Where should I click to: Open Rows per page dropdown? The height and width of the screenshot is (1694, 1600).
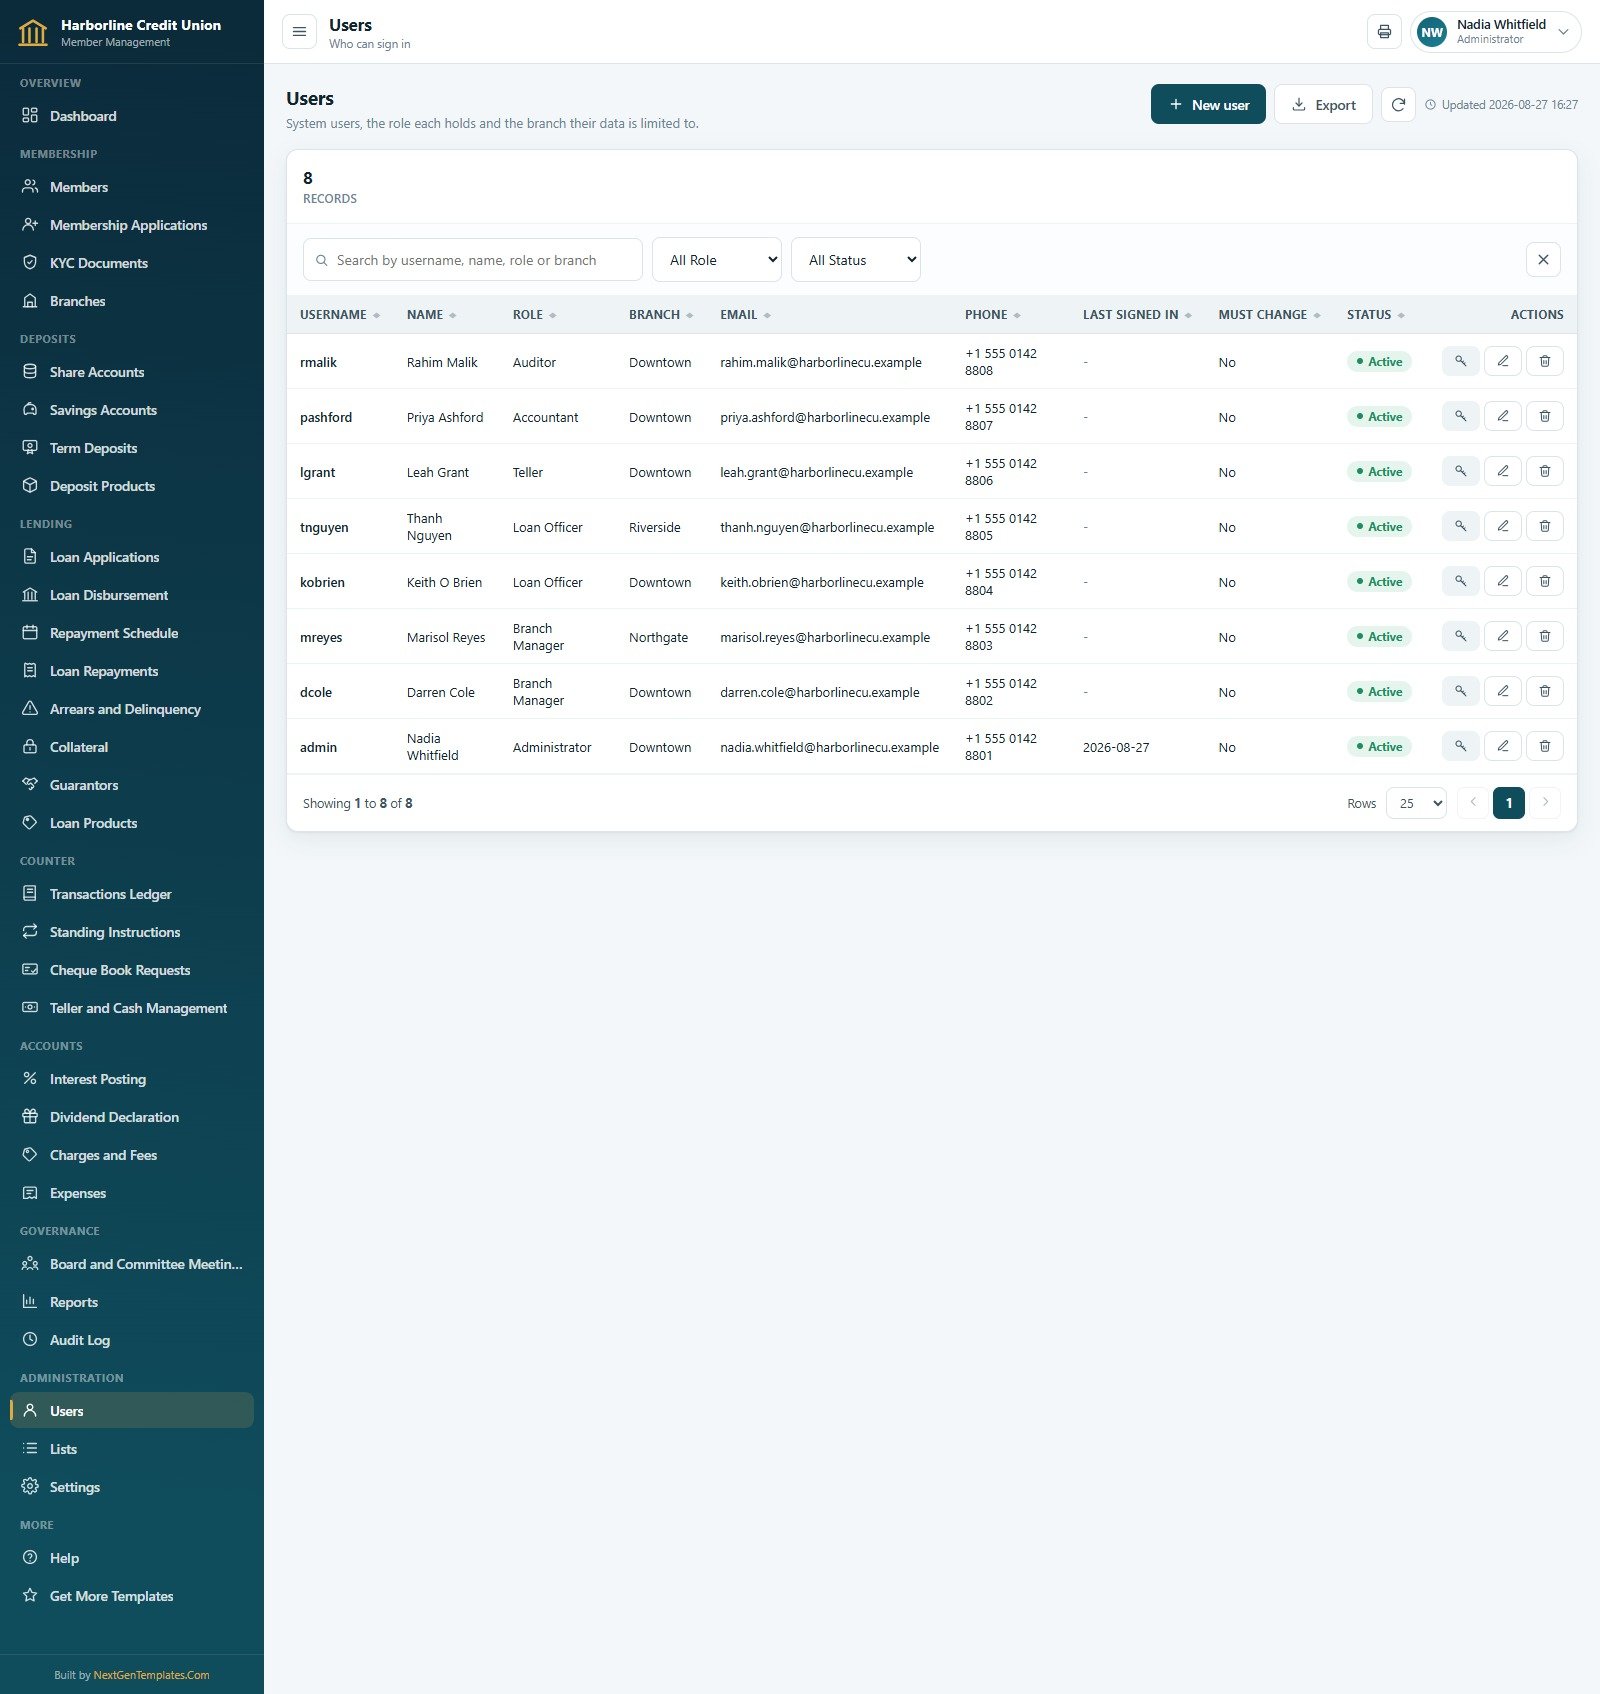point(1416,803)
